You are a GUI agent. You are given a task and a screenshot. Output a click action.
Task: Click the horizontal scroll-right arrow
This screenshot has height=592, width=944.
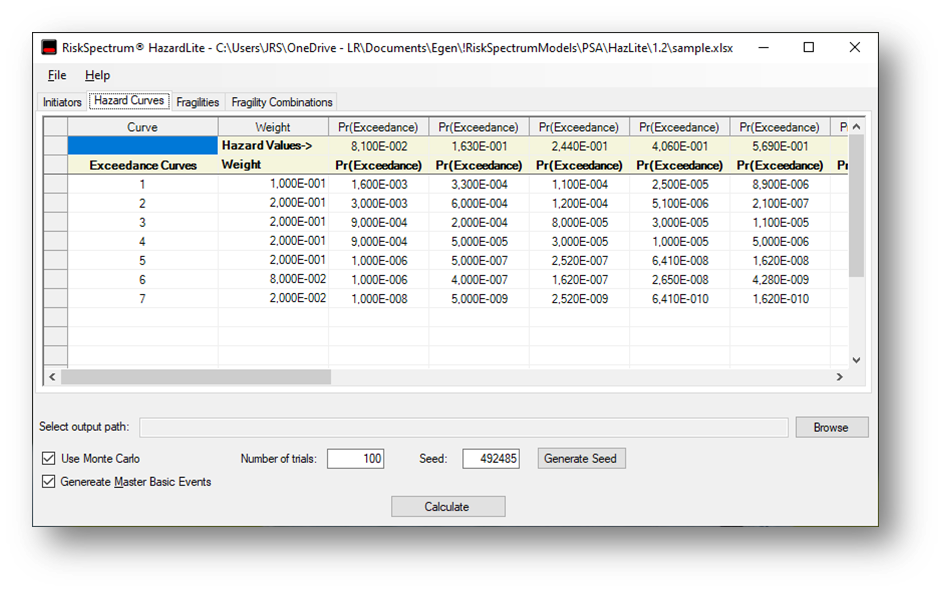pyautogui.click(x=840, y=377)
